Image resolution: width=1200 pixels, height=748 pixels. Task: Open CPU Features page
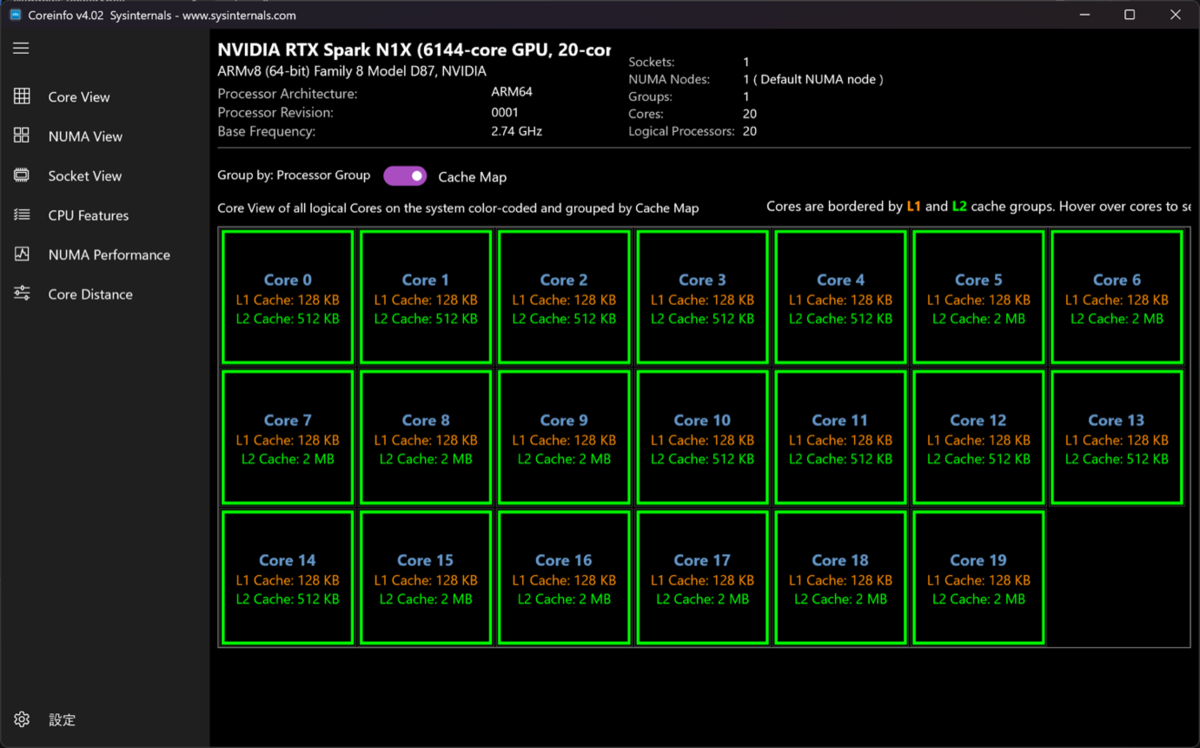coord(105,215)
